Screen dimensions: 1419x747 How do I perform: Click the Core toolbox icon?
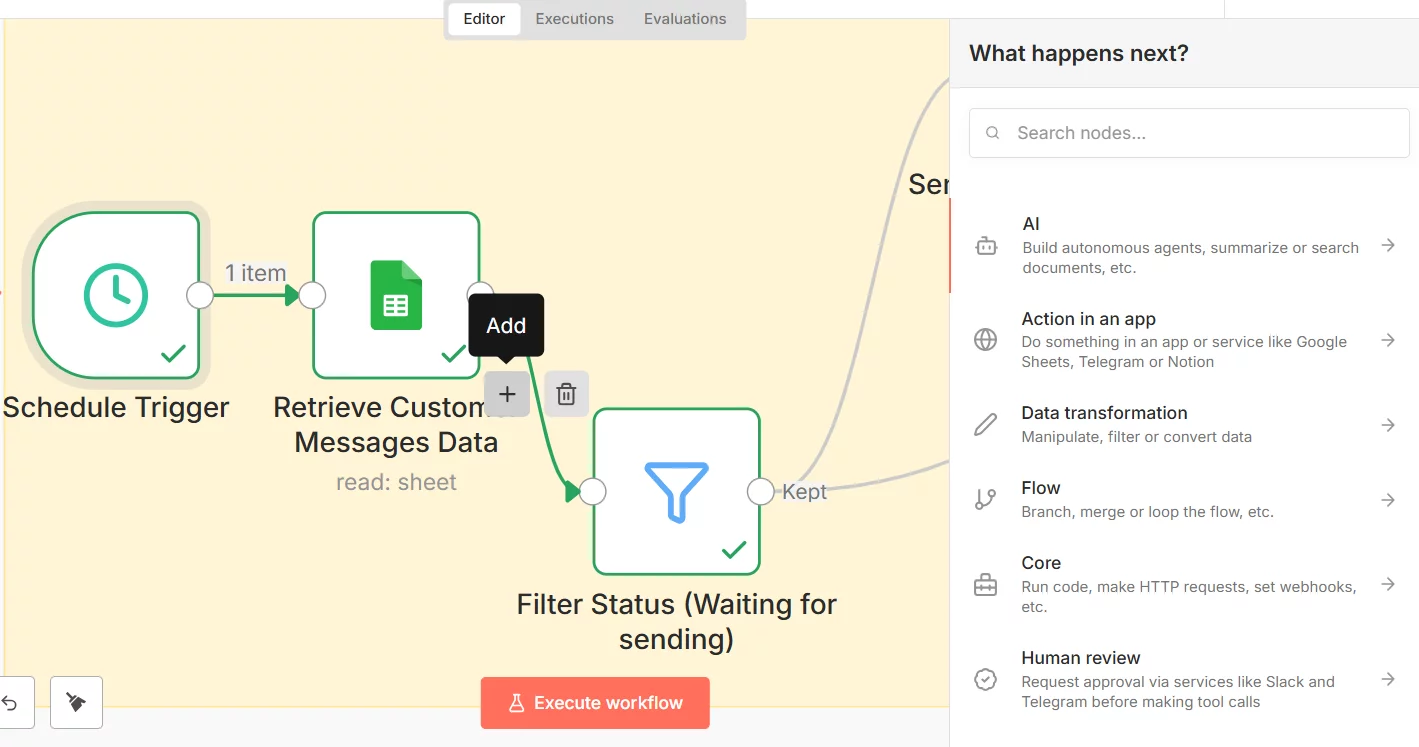[x=986, y=585]
